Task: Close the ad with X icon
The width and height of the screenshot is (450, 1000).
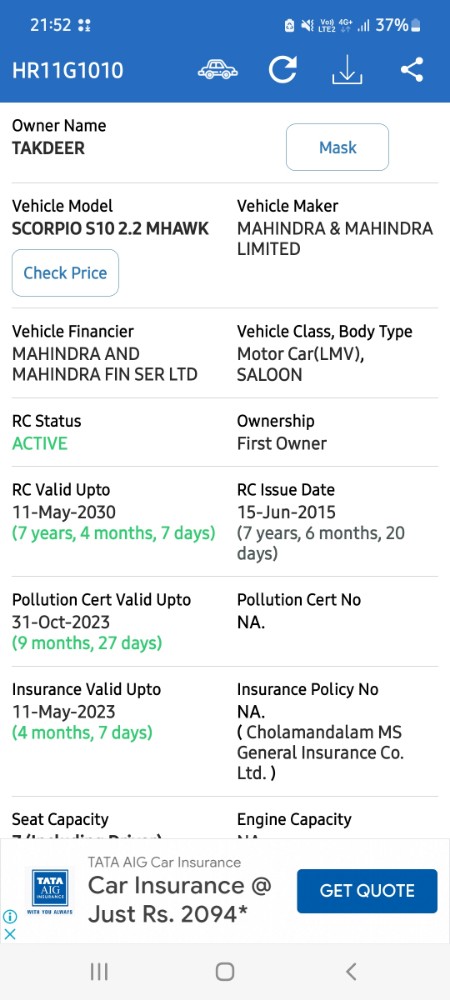Action: pos(10,934)
